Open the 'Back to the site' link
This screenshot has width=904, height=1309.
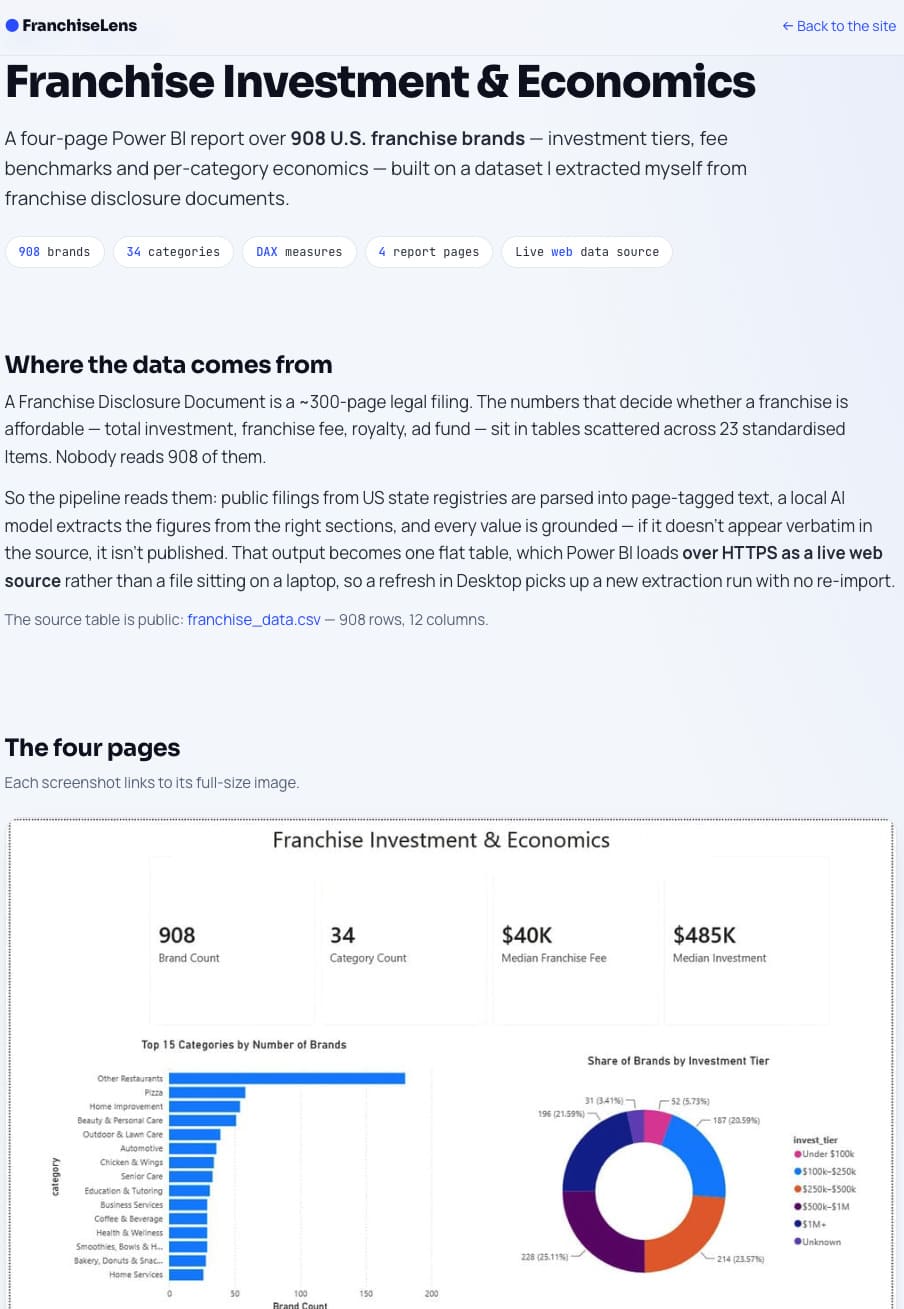click(x=839, y=26)
